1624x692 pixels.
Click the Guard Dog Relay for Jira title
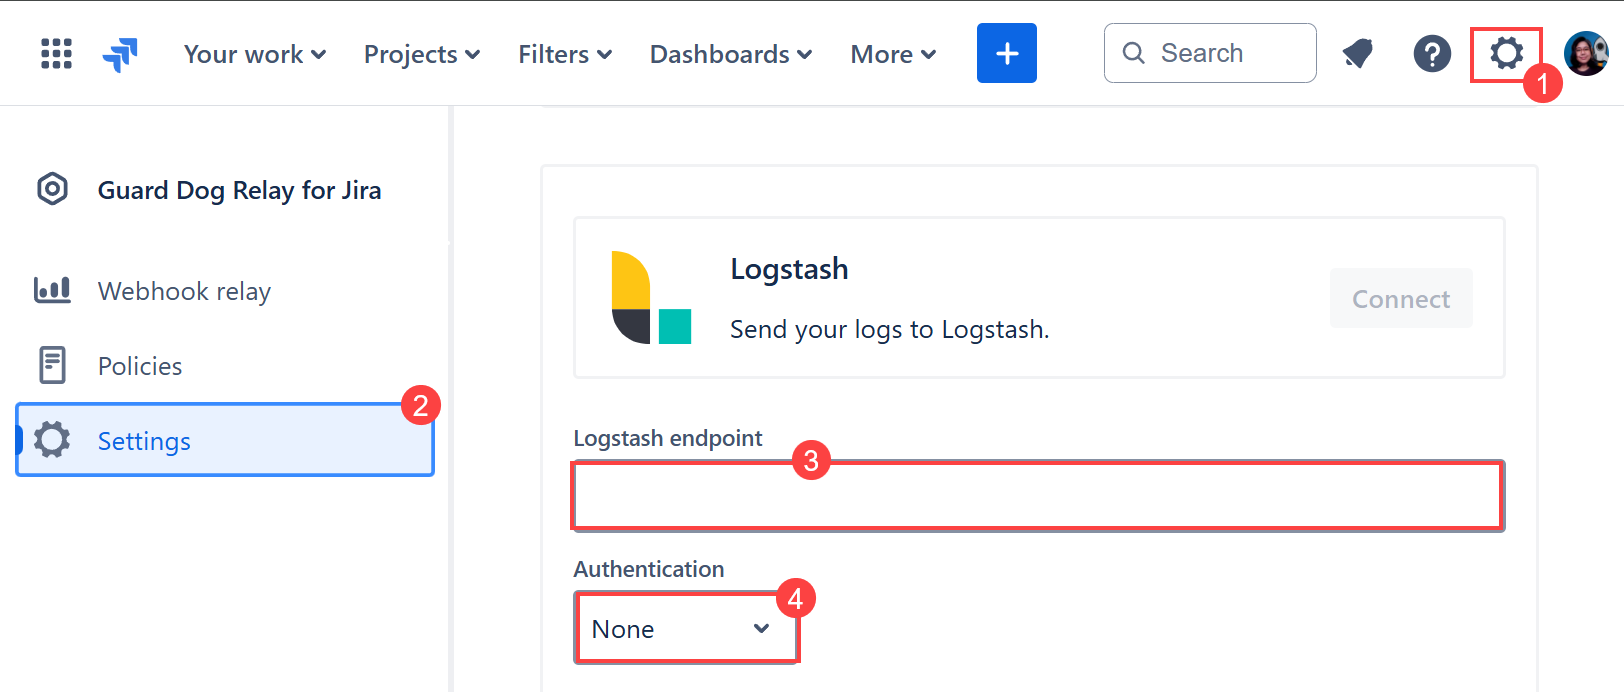click(x=239, y=190)
